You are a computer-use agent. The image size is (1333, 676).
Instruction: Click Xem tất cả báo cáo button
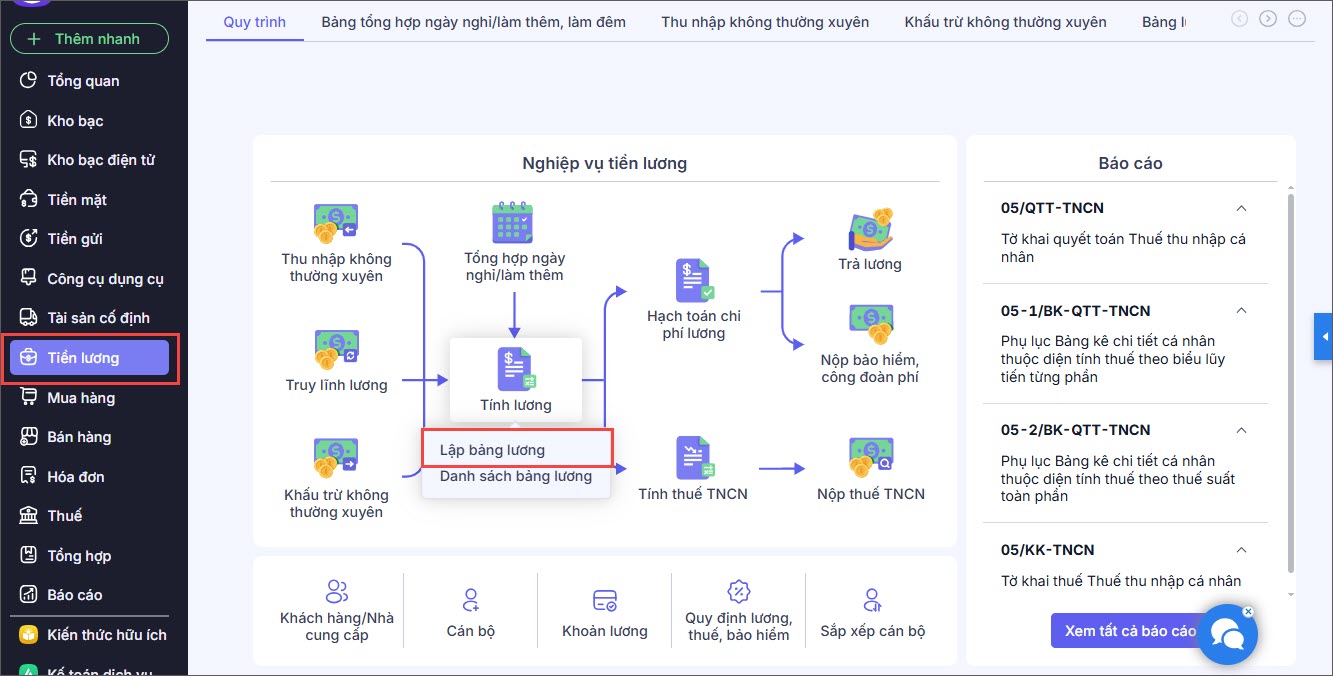pyautogui.click(x=1130, y=631)
